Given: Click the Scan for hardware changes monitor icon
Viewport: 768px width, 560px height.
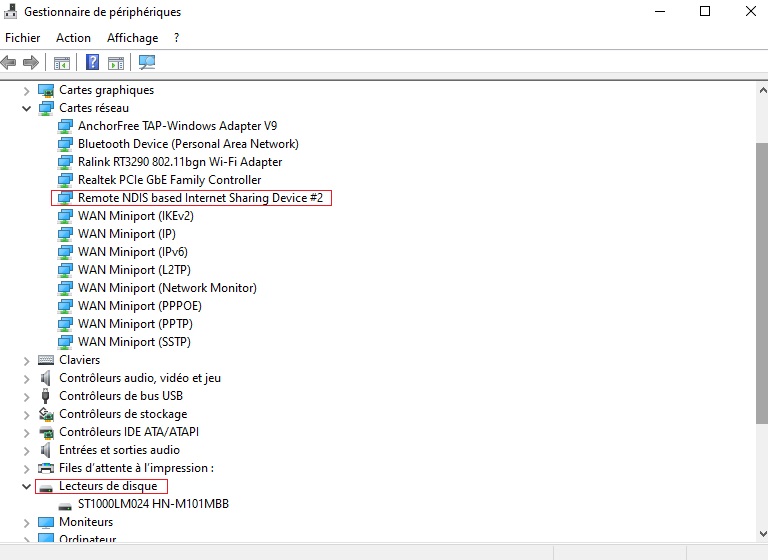Looking at the screenshot, I should (146, 62).
